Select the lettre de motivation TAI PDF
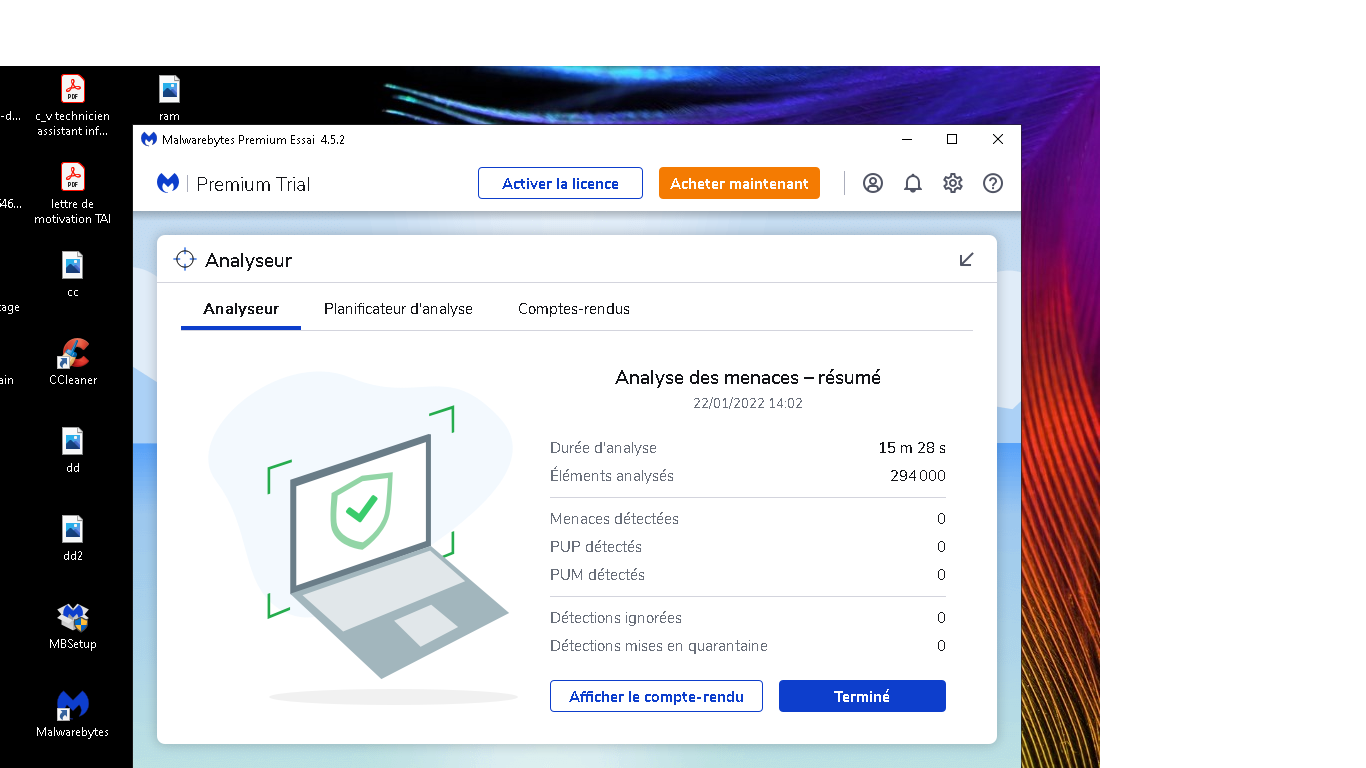The image size is (1366, 768). point(73,194)
